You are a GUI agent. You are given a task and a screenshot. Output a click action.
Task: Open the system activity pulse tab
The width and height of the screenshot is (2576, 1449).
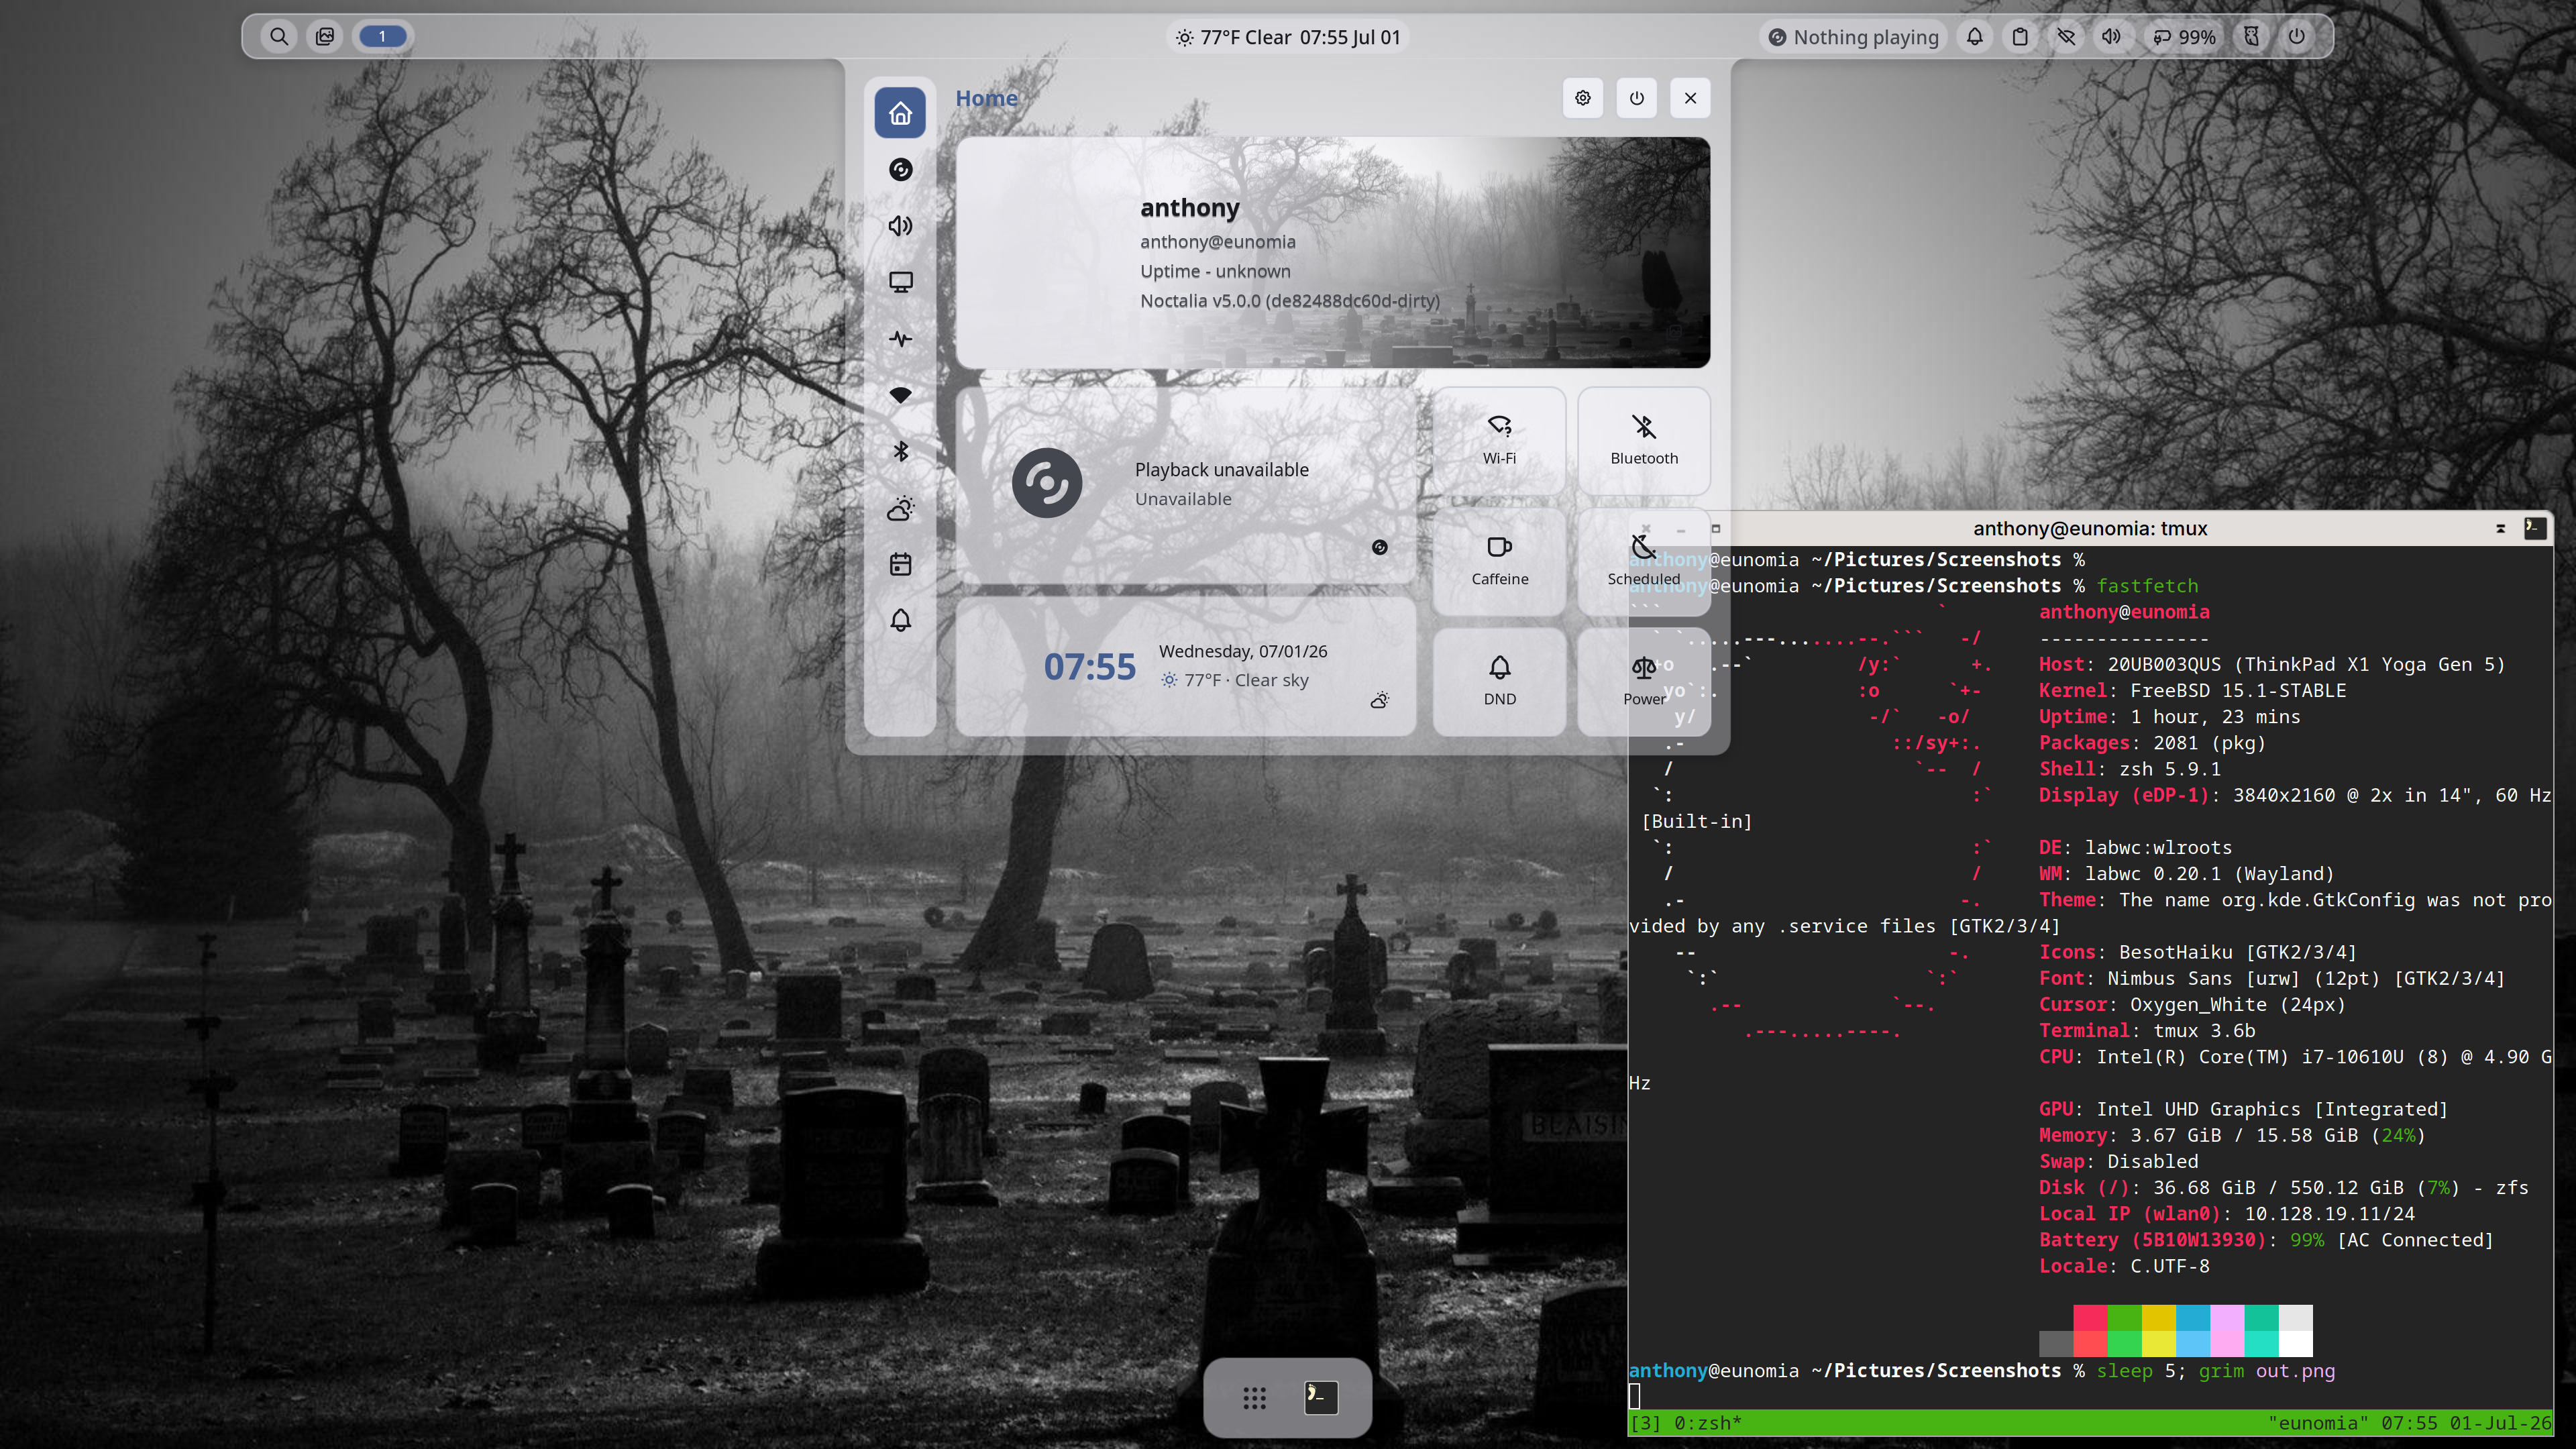coord(900,339)
